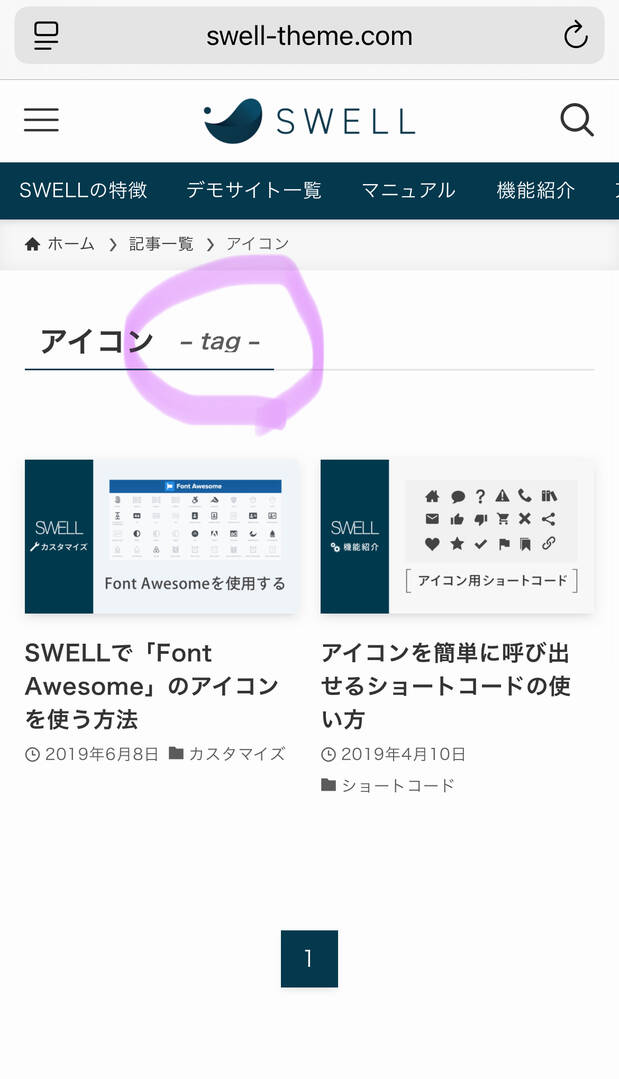Tap the home icon in breadcrumb
619x1079 pixels.
click(33, 244)
